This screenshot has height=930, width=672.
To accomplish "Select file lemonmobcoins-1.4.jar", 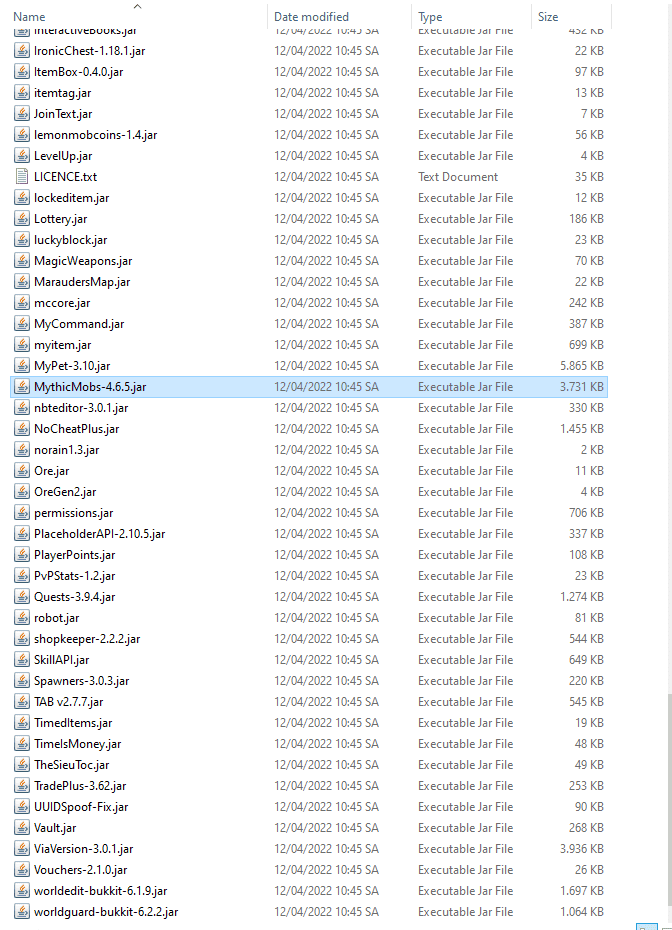I will [95, 135].
